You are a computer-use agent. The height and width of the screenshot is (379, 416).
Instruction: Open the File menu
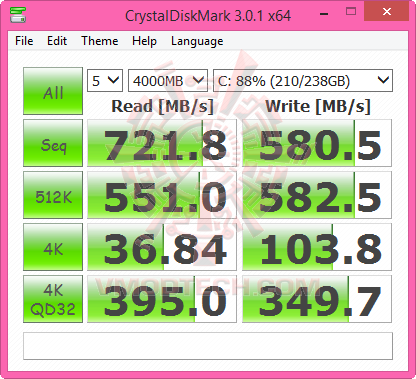point(24,41)
